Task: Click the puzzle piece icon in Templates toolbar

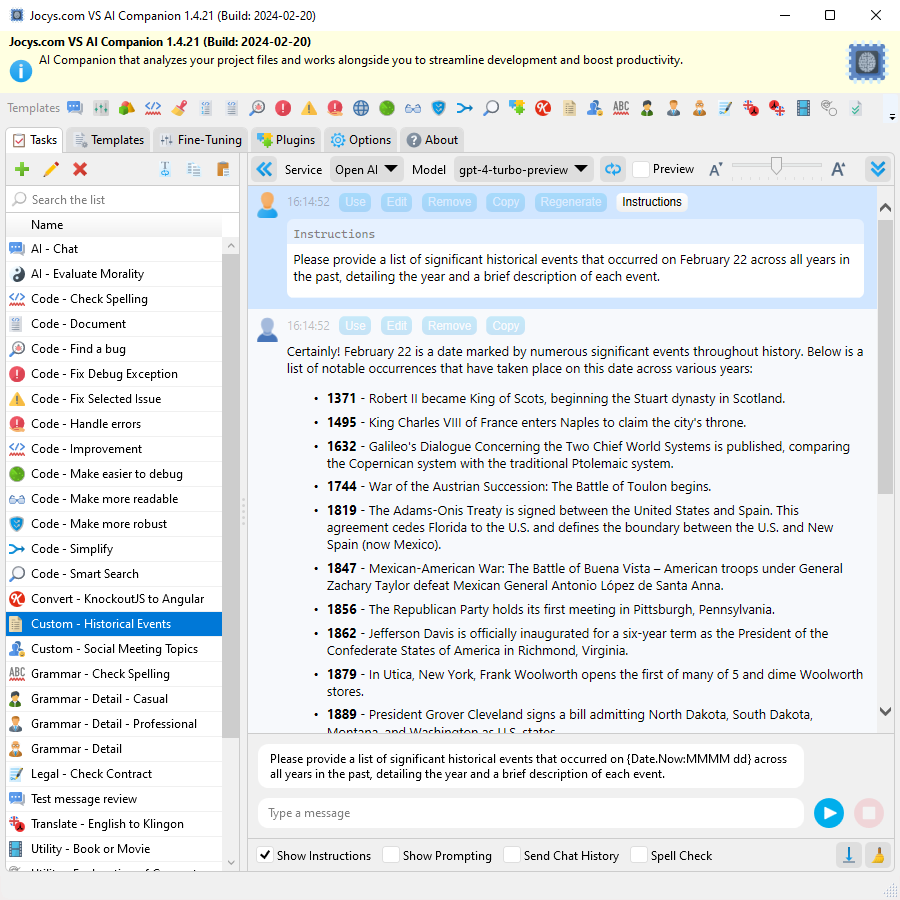Action: click(x=517, y=108)
